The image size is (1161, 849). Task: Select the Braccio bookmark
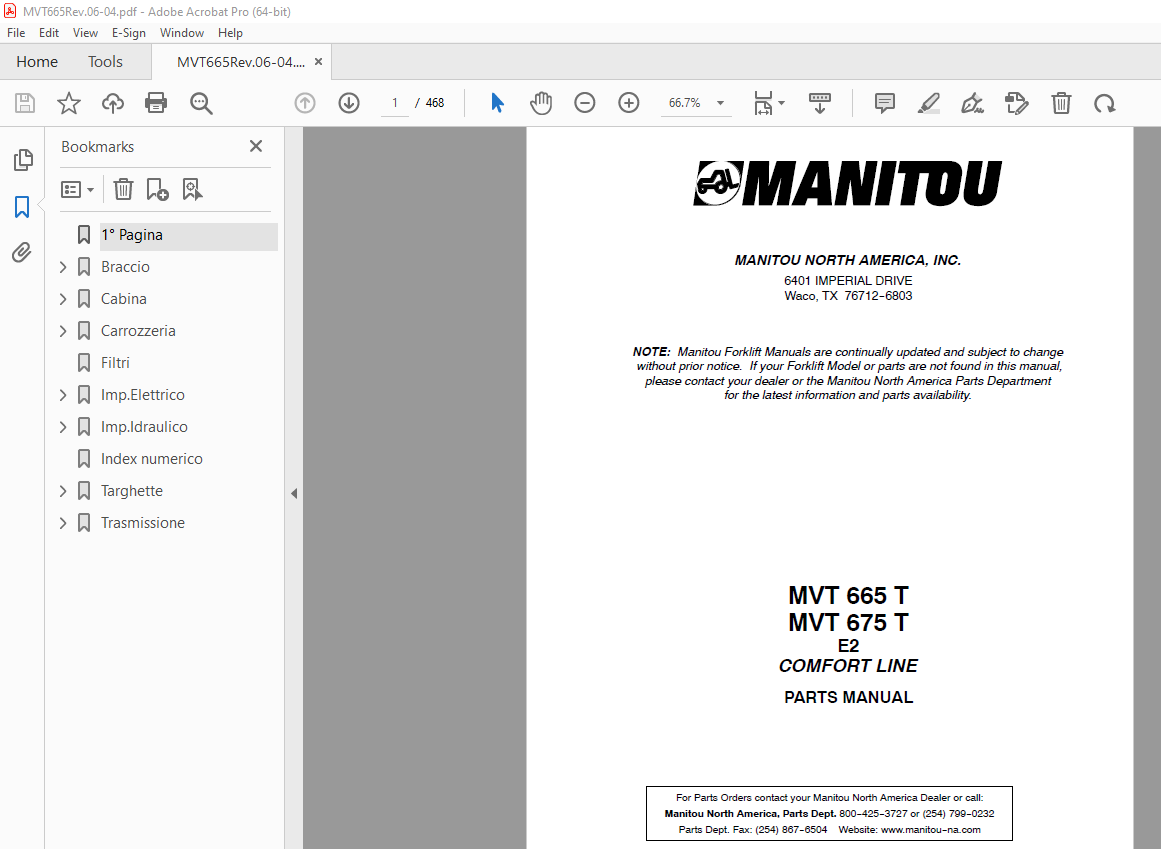pyautogui.click(x=125, y=267)
